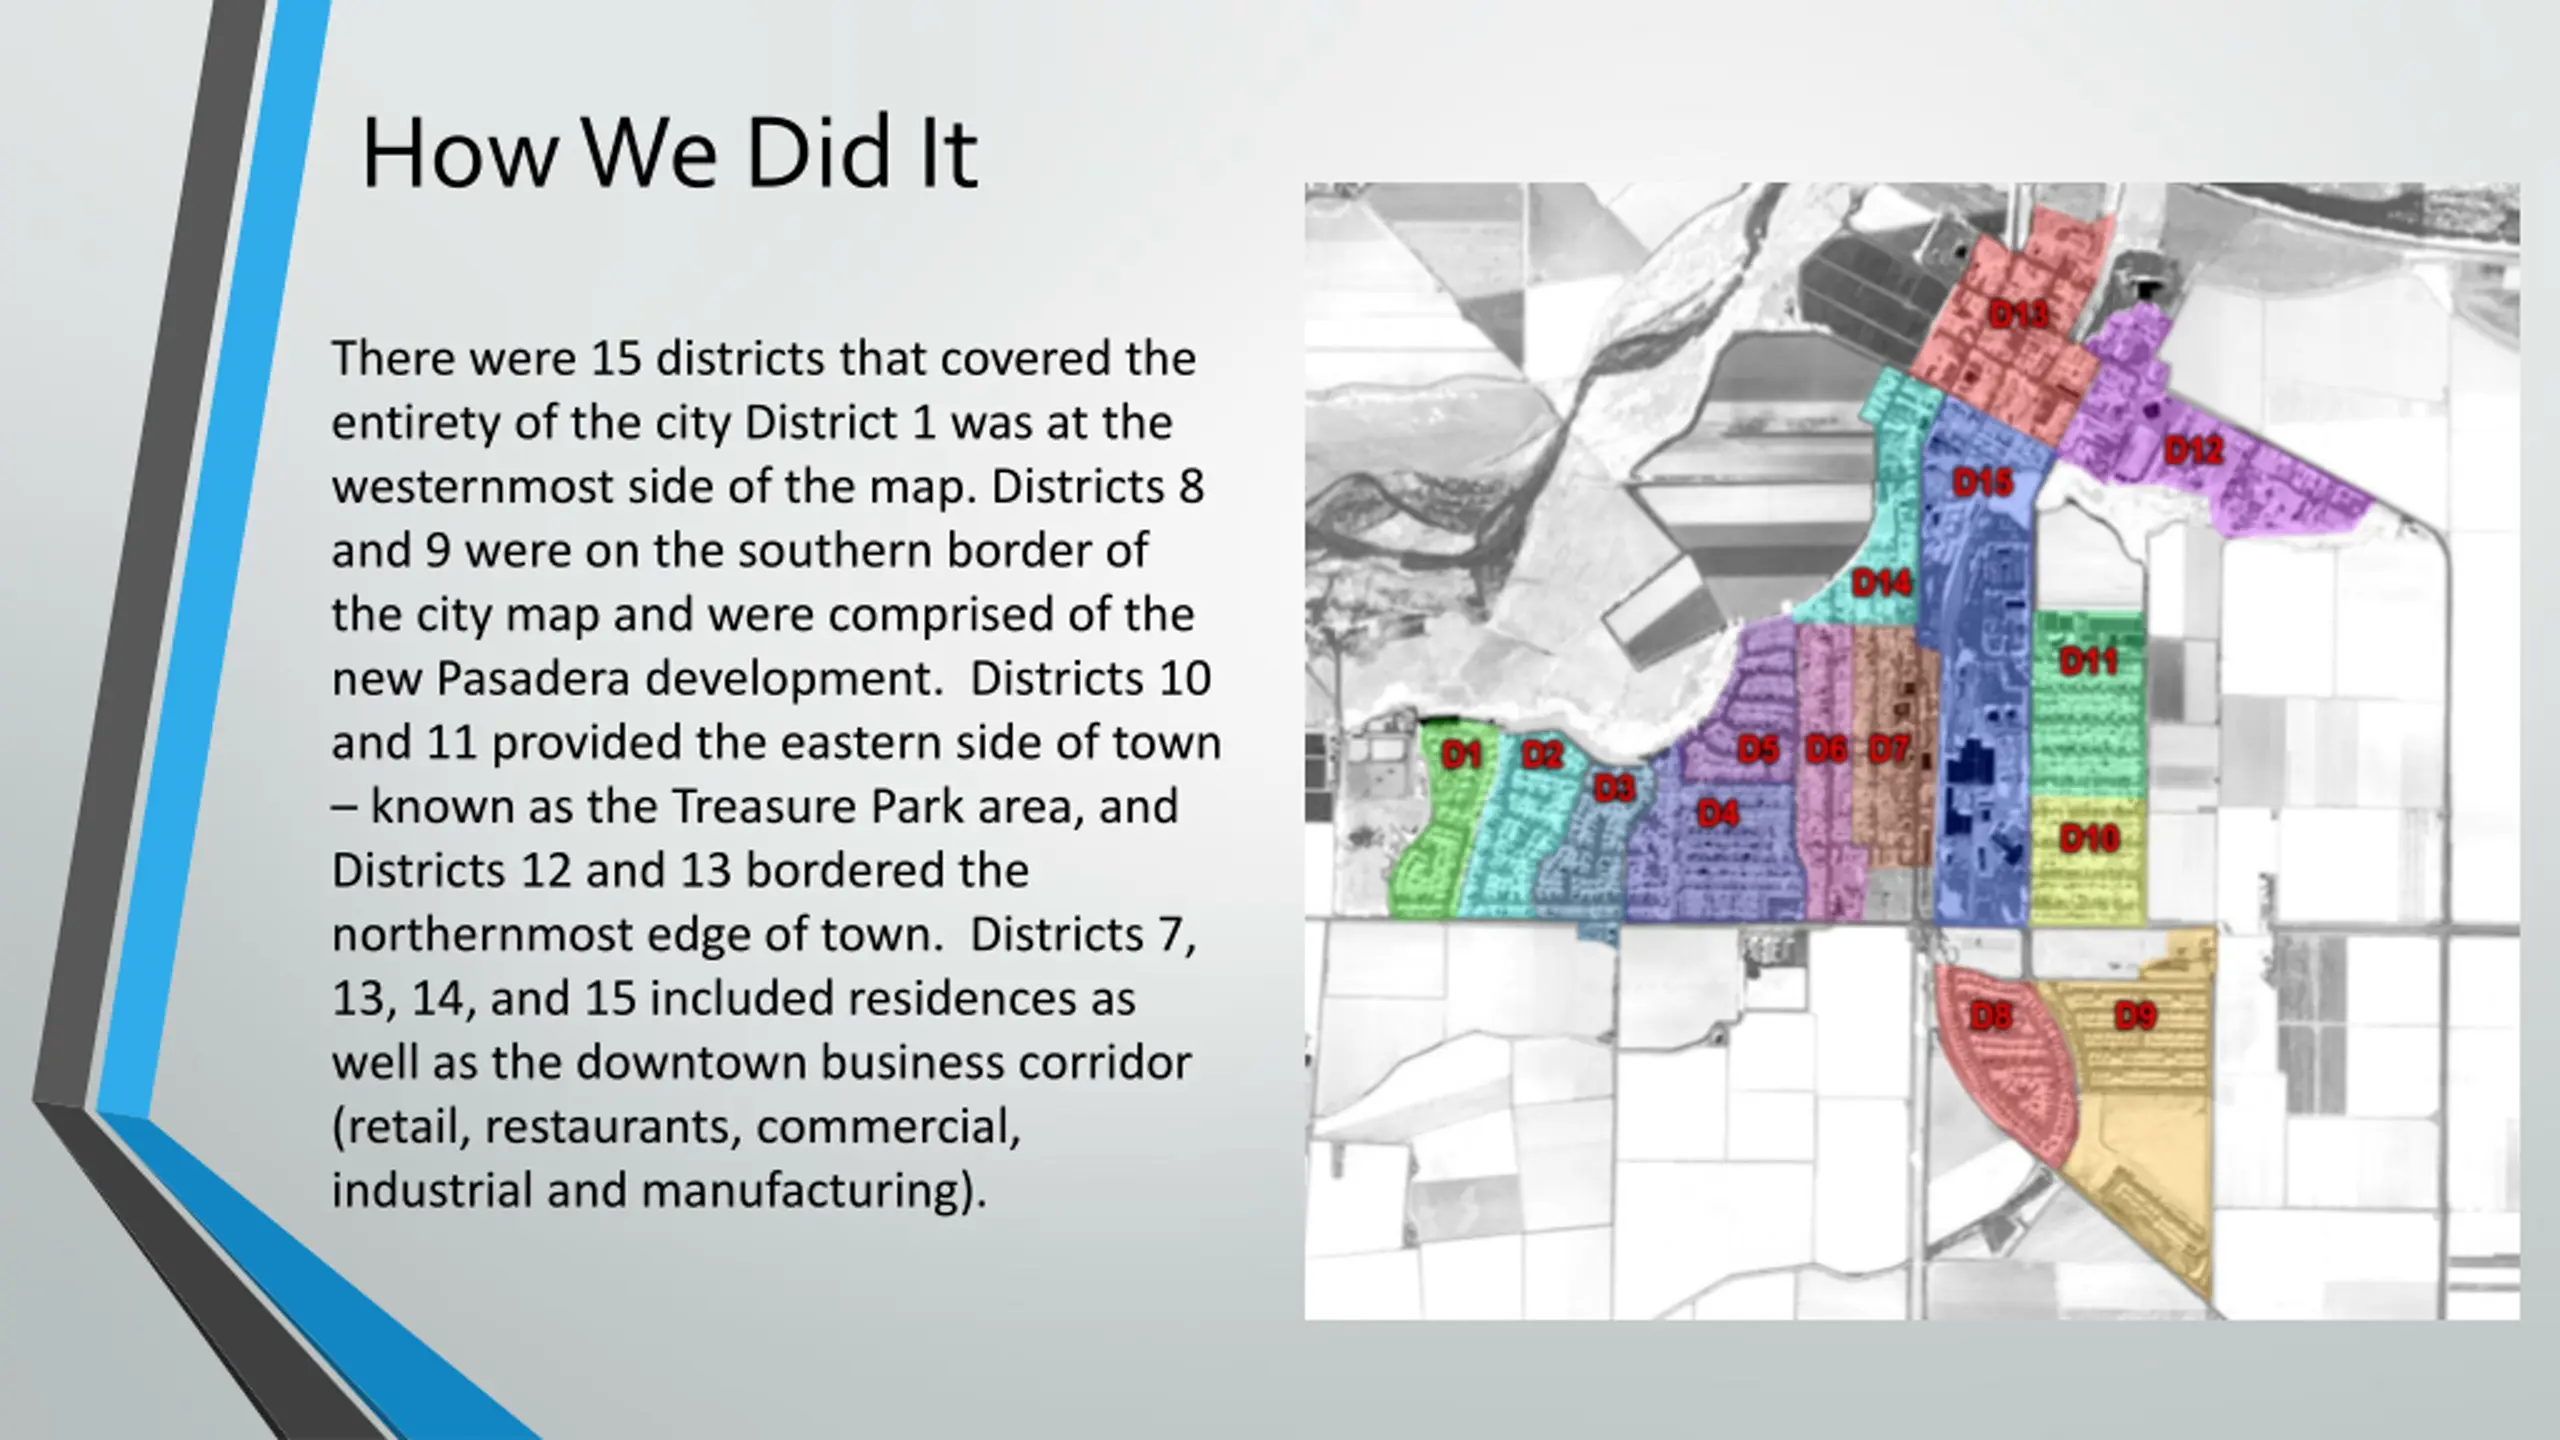Click the slide title How We Did It
This screenshot has height=1440, width=2560.
click(x=669, y=153)
